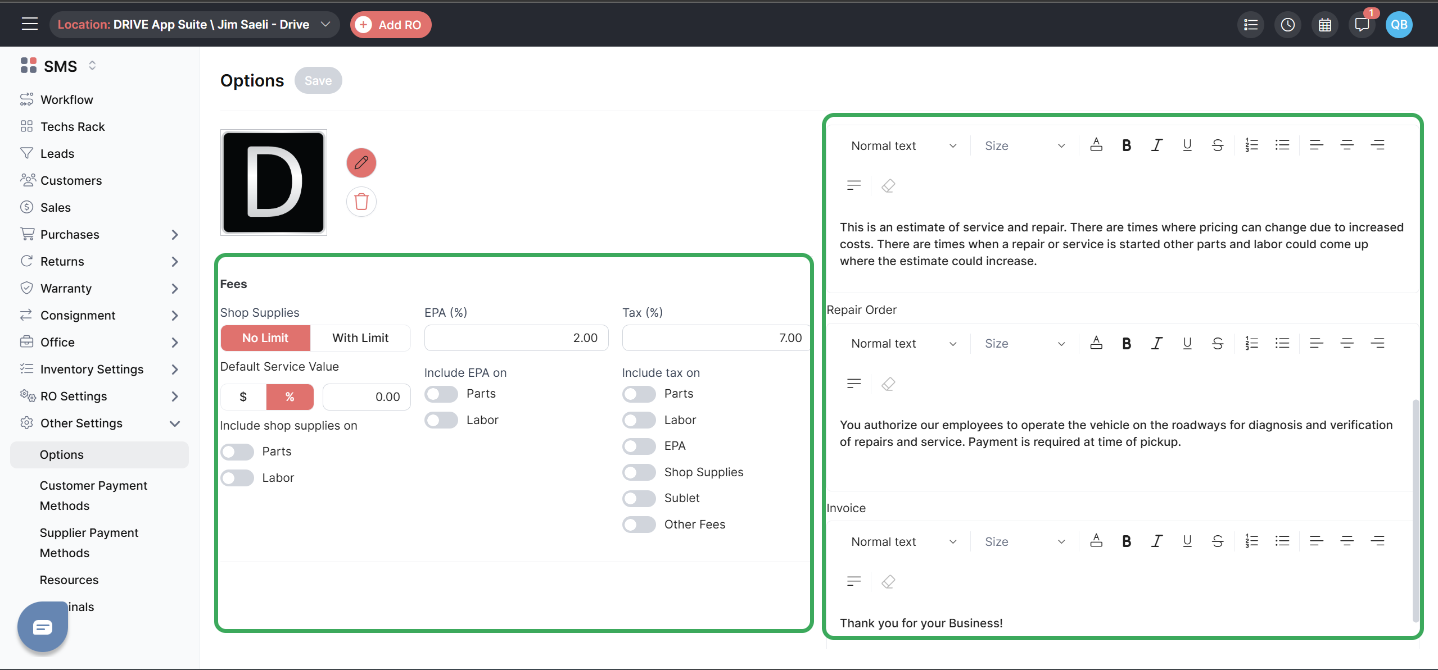Open the task list icon in top bar

tap(1250, 25)
